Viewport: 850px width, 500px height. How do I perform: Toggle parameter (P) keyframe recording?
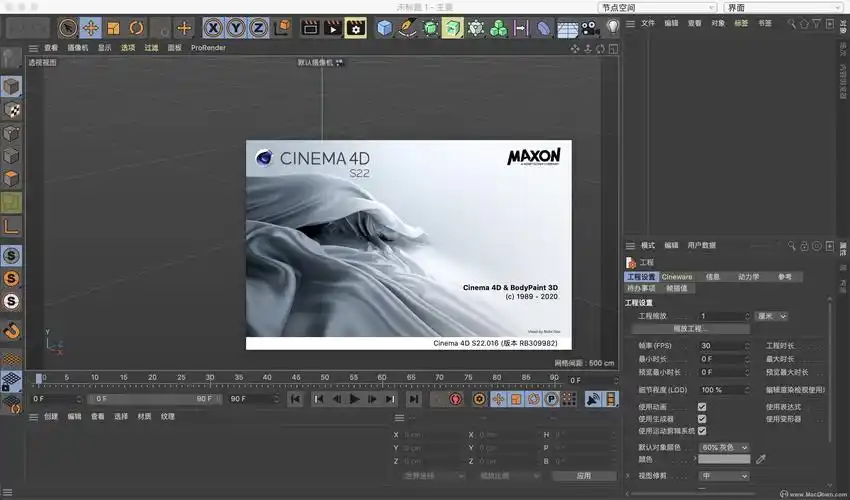coord(551,399)
